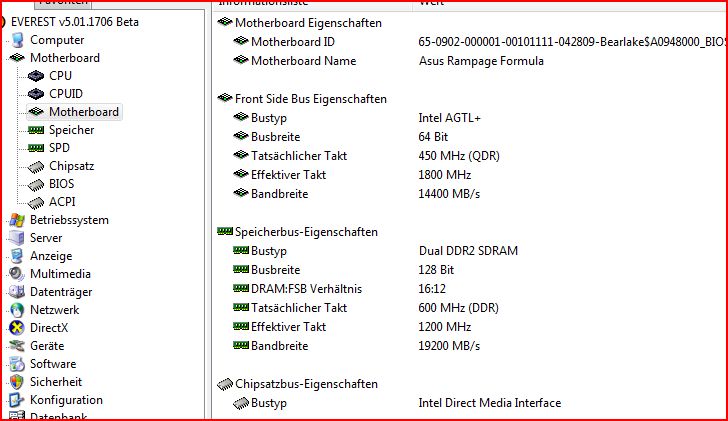Image resolution: width=728 pixels, height=421 pixels.
Task: Expand the Datenträger category
Action: 61,292
